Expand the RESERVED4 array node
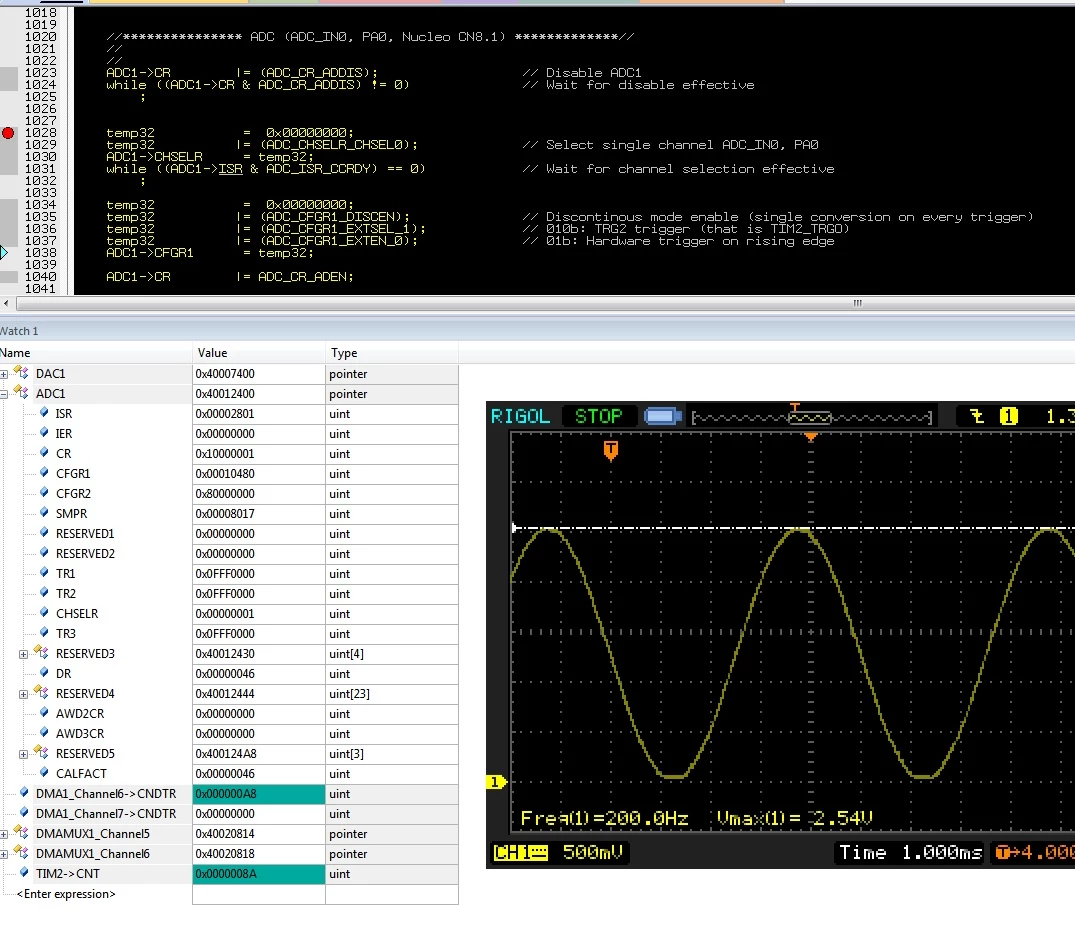 point(23,694)
